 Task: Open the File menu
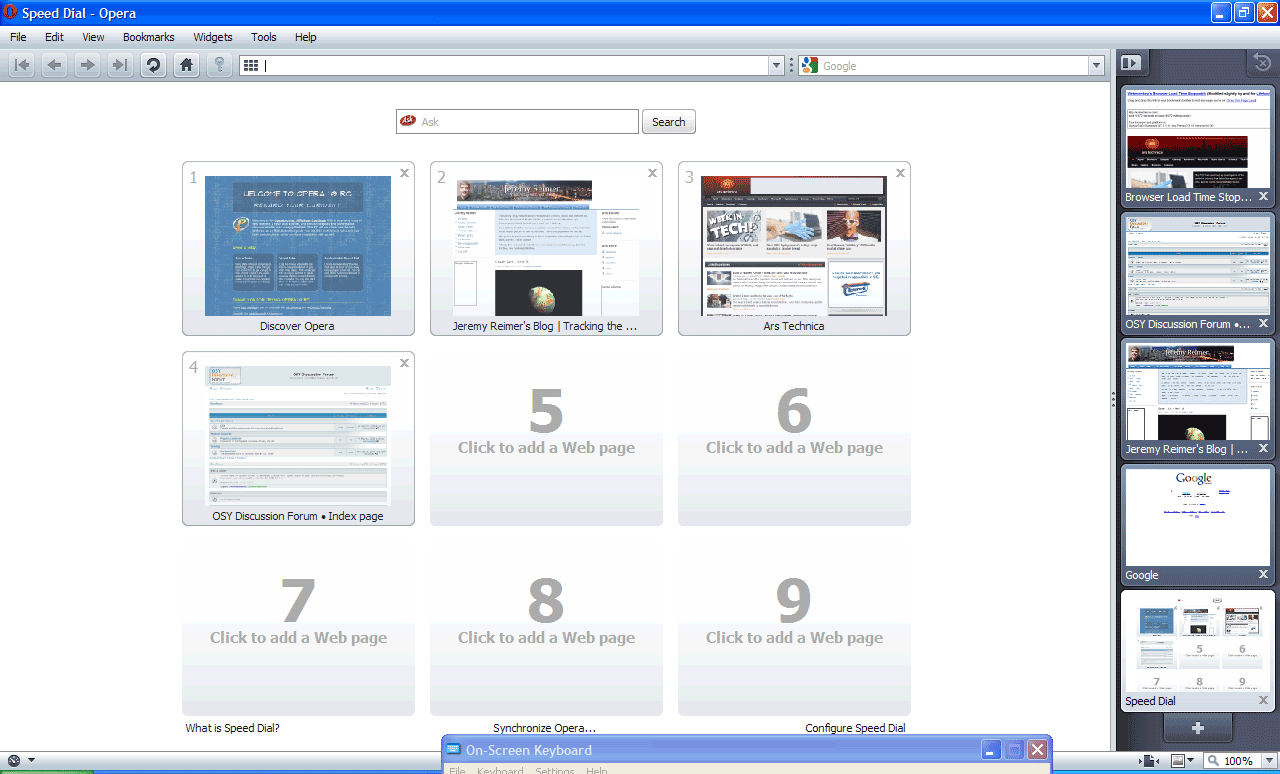pos(18,37)
